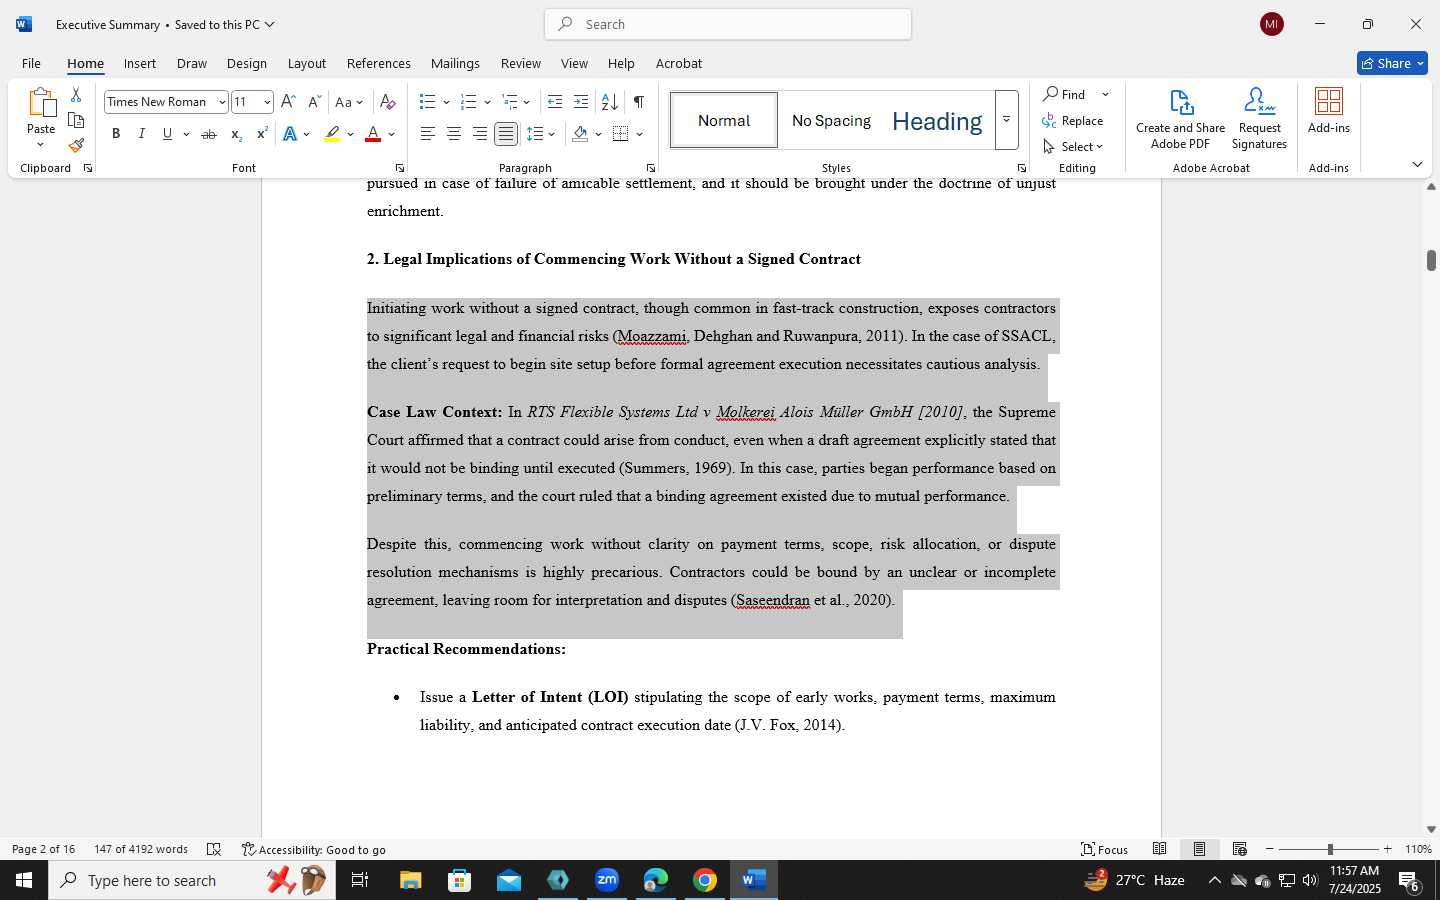This screenshot has width=1440, height=900.
Task: Select the Format Painter brush
Action: [x=76, y=145]
